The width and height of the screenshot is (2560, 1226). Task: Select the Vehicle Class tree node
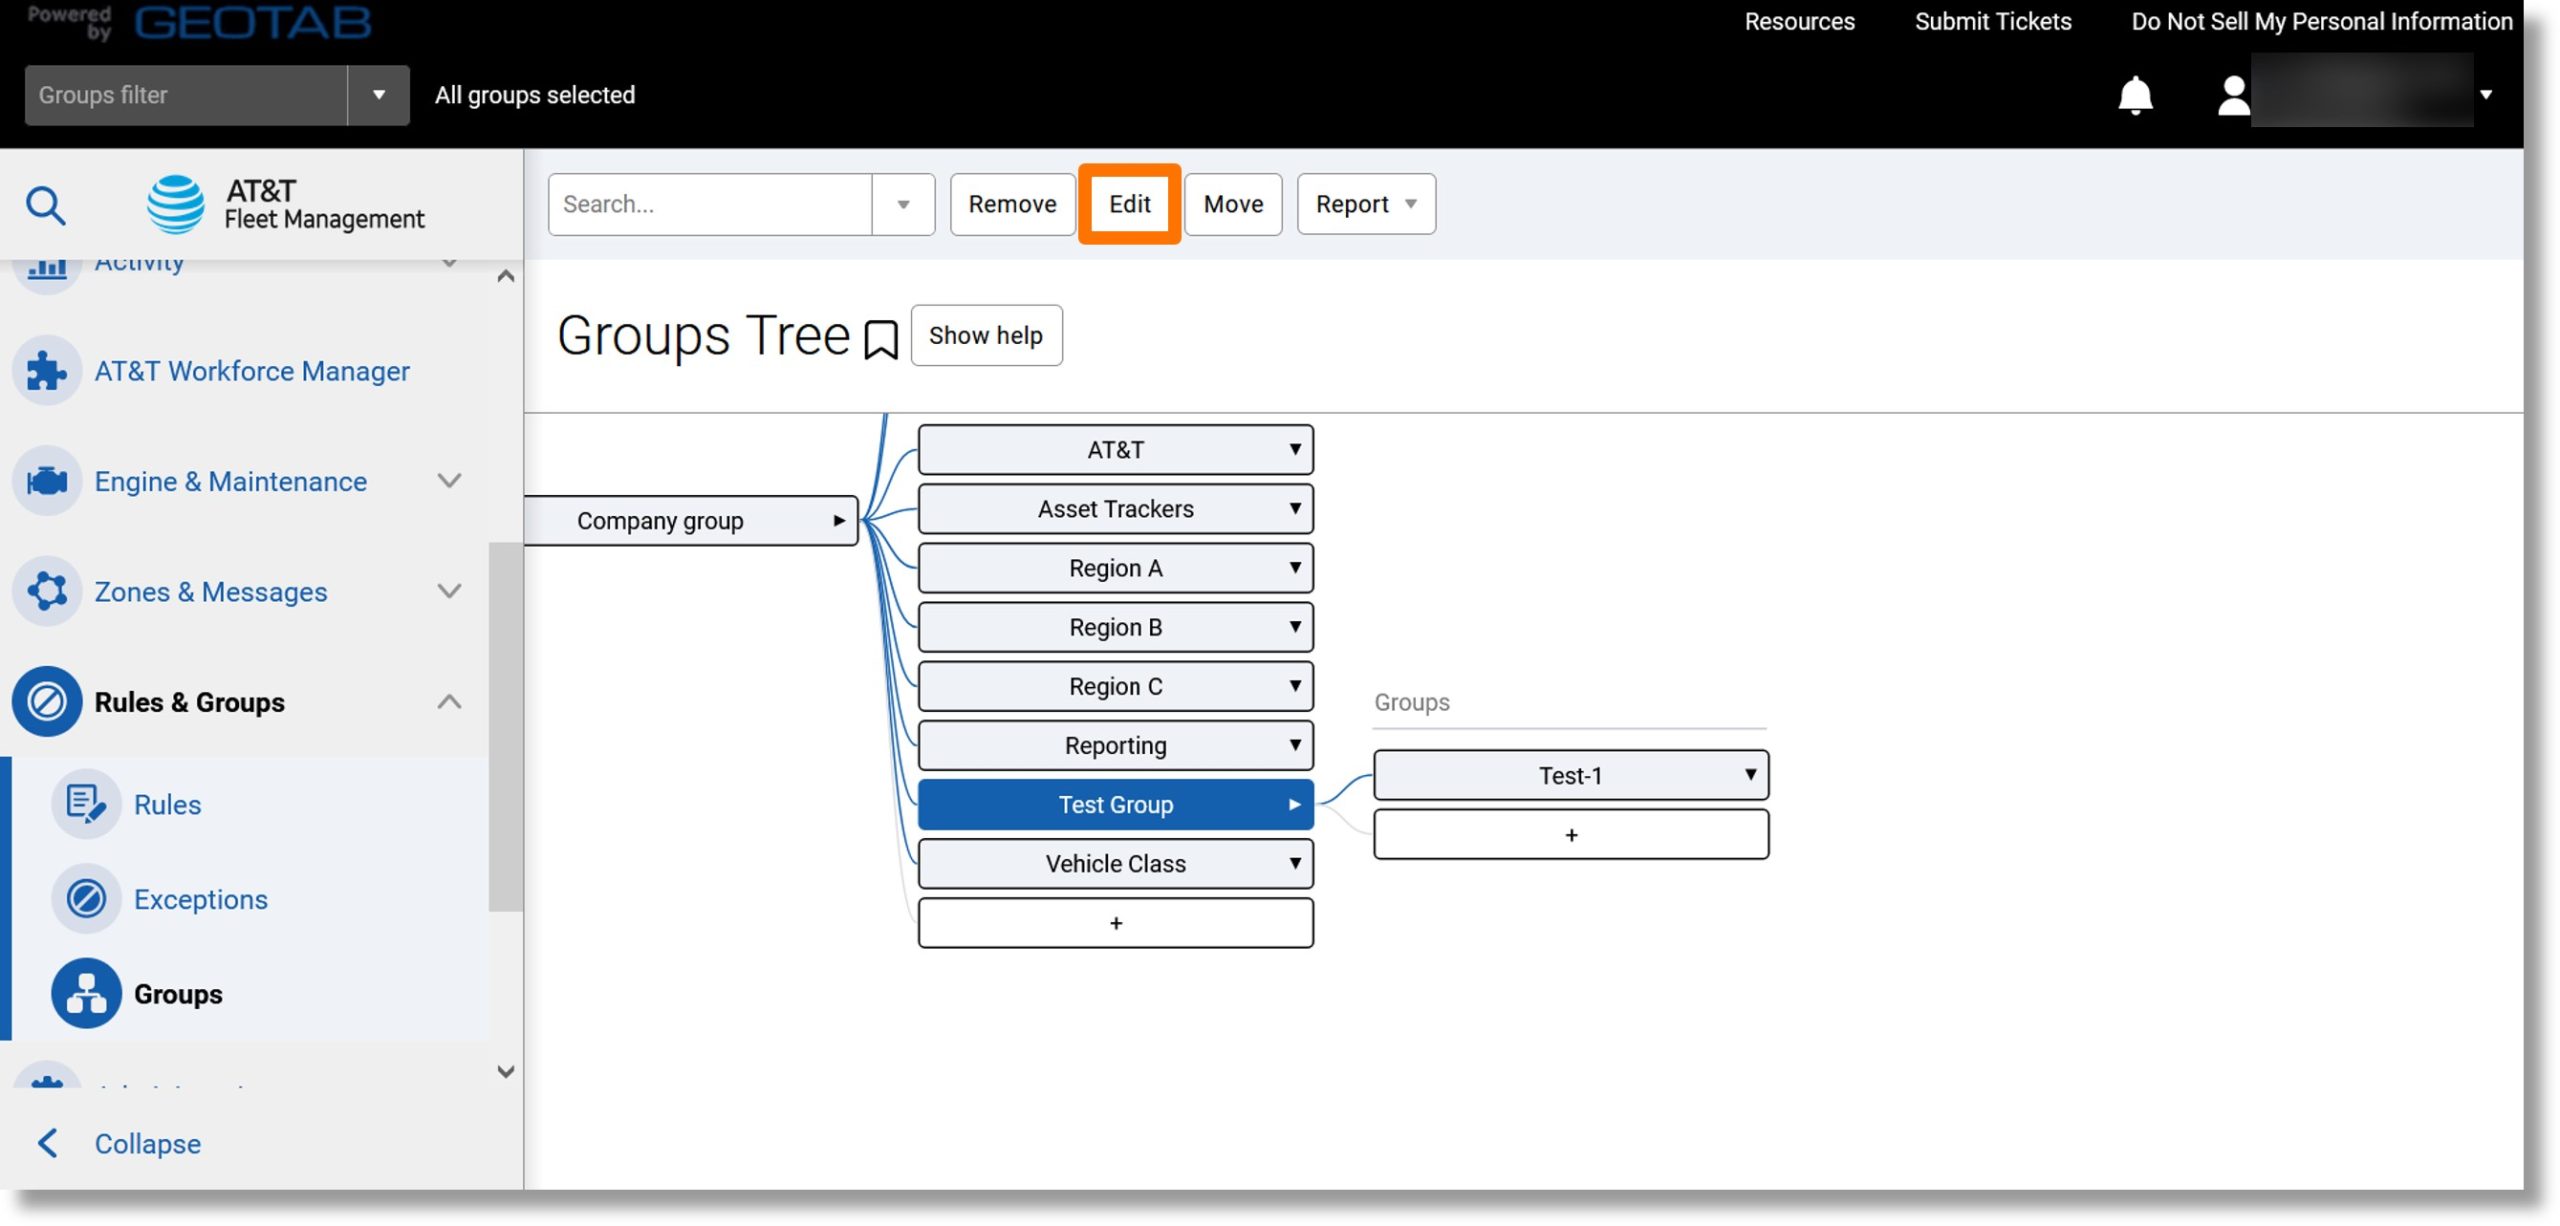coord(1115,863)
